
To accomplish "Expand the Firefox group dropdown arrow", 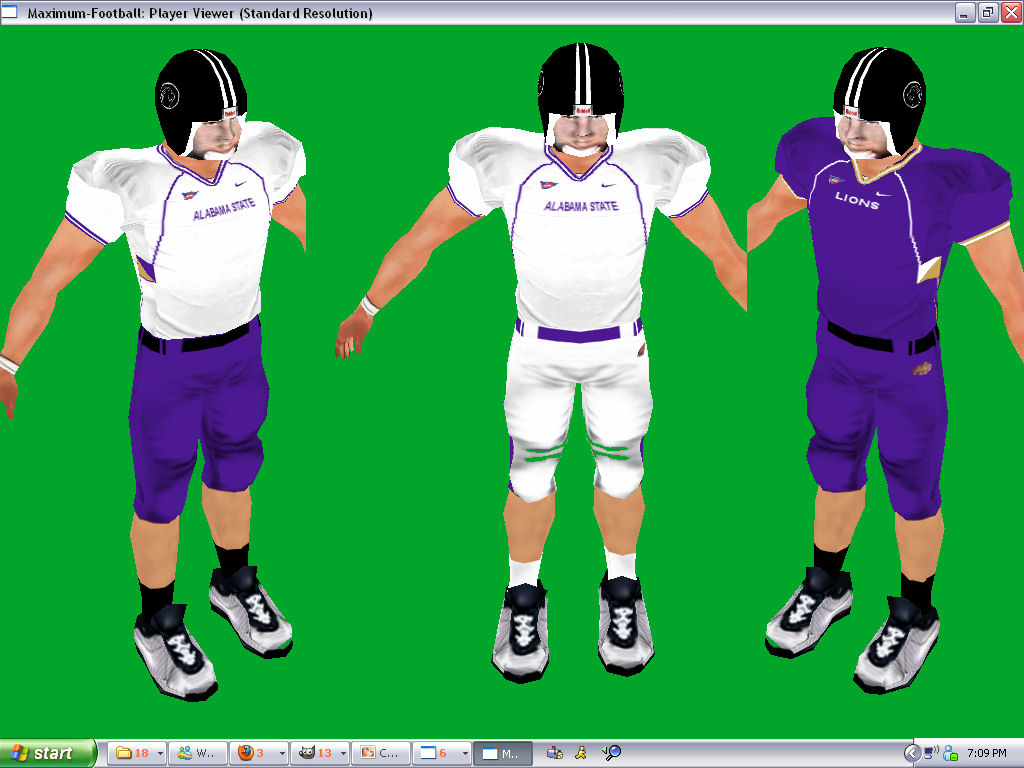I will pos(282,753).
